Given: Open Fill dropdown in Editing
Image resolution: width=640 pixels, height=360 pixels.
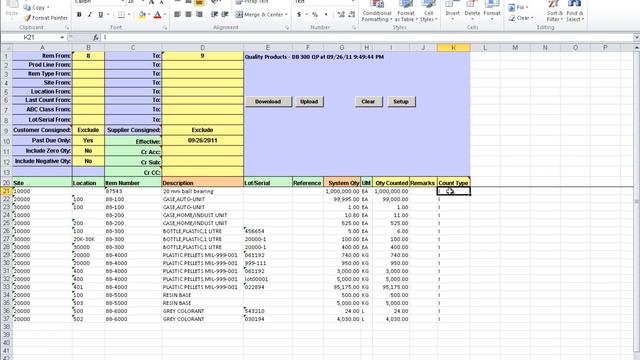Looking at the screenshot, I should coord(518,7).
